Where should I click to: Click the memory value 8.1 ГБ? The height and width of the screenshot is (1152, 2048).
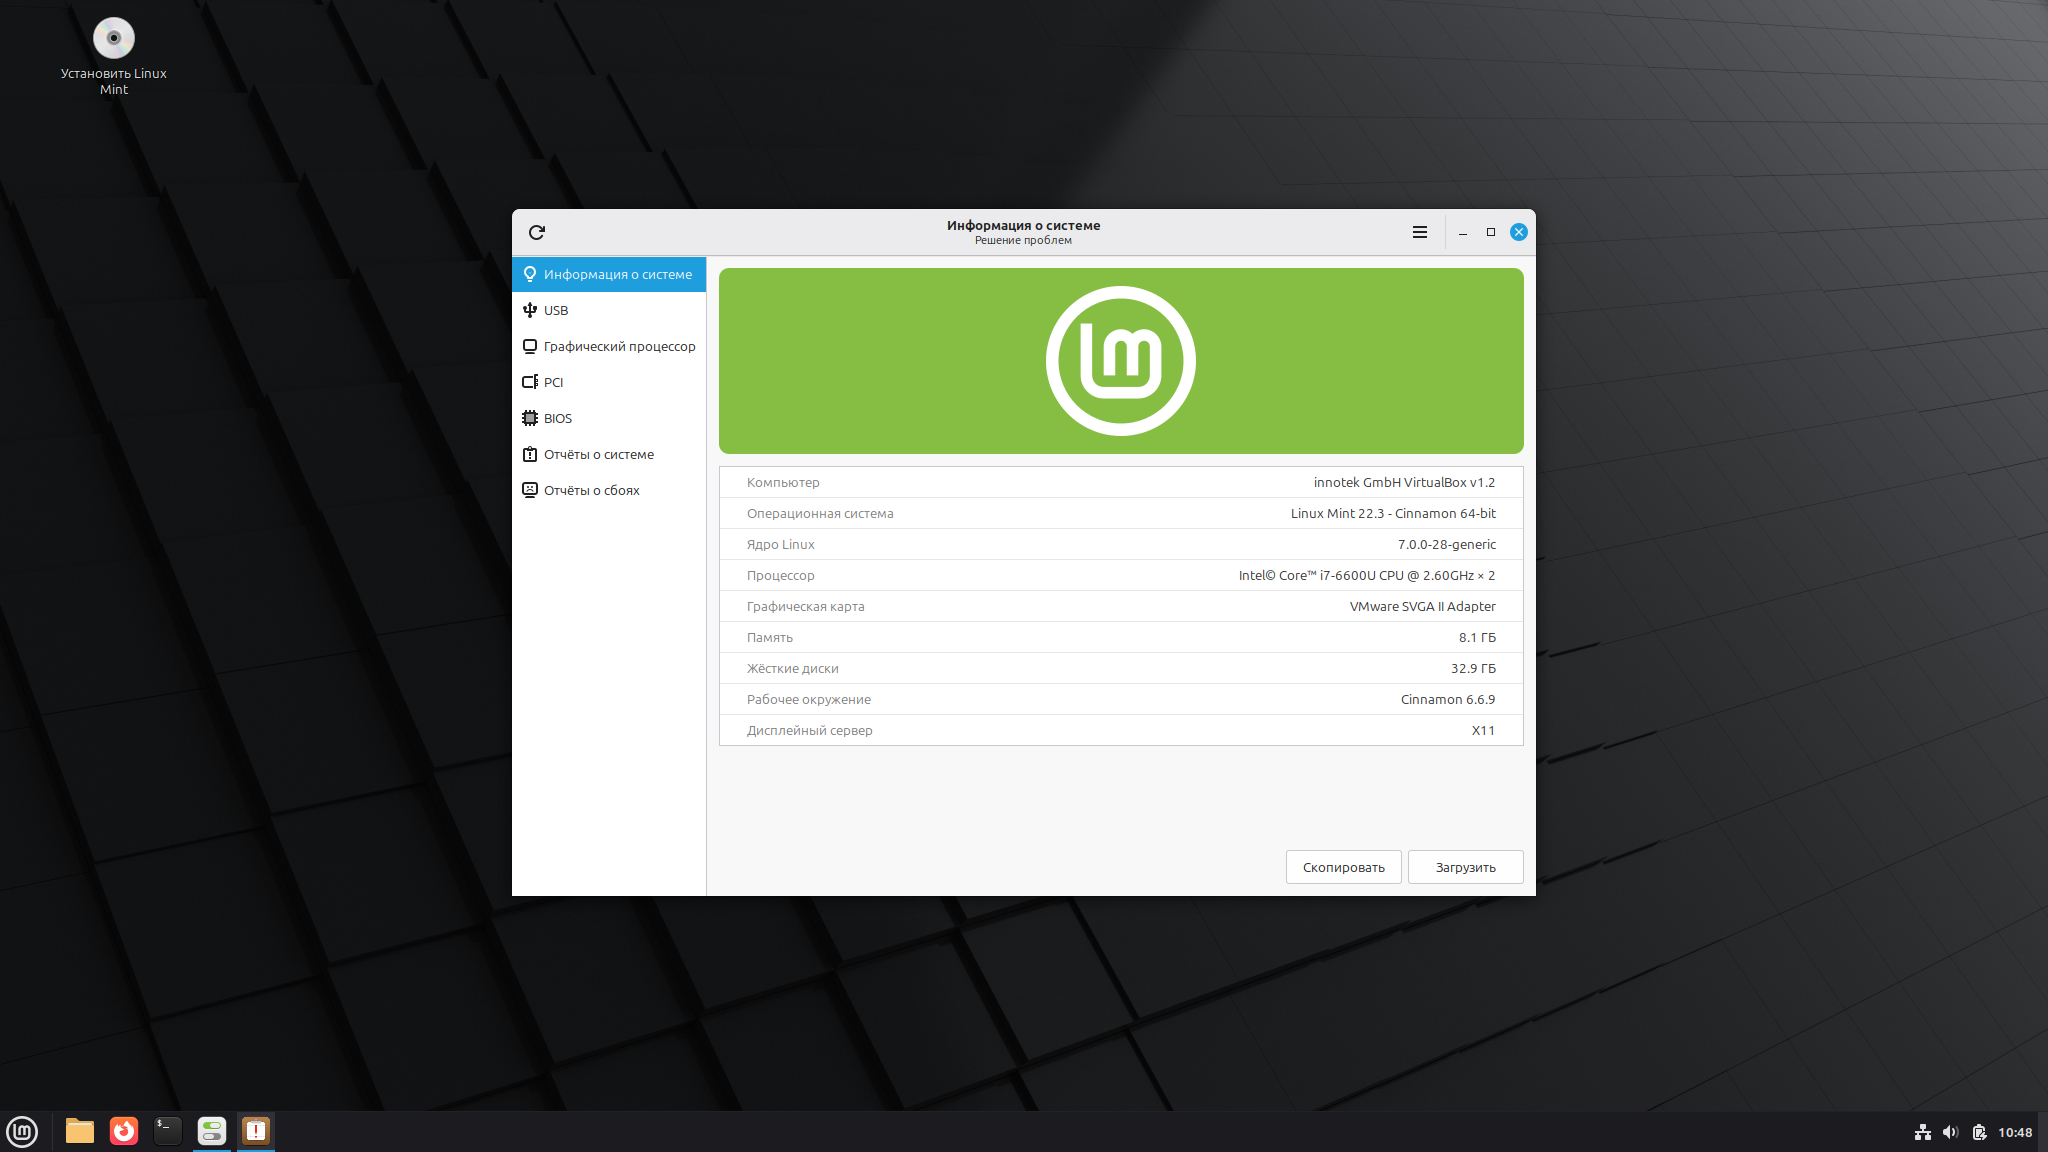[1477, 637]
